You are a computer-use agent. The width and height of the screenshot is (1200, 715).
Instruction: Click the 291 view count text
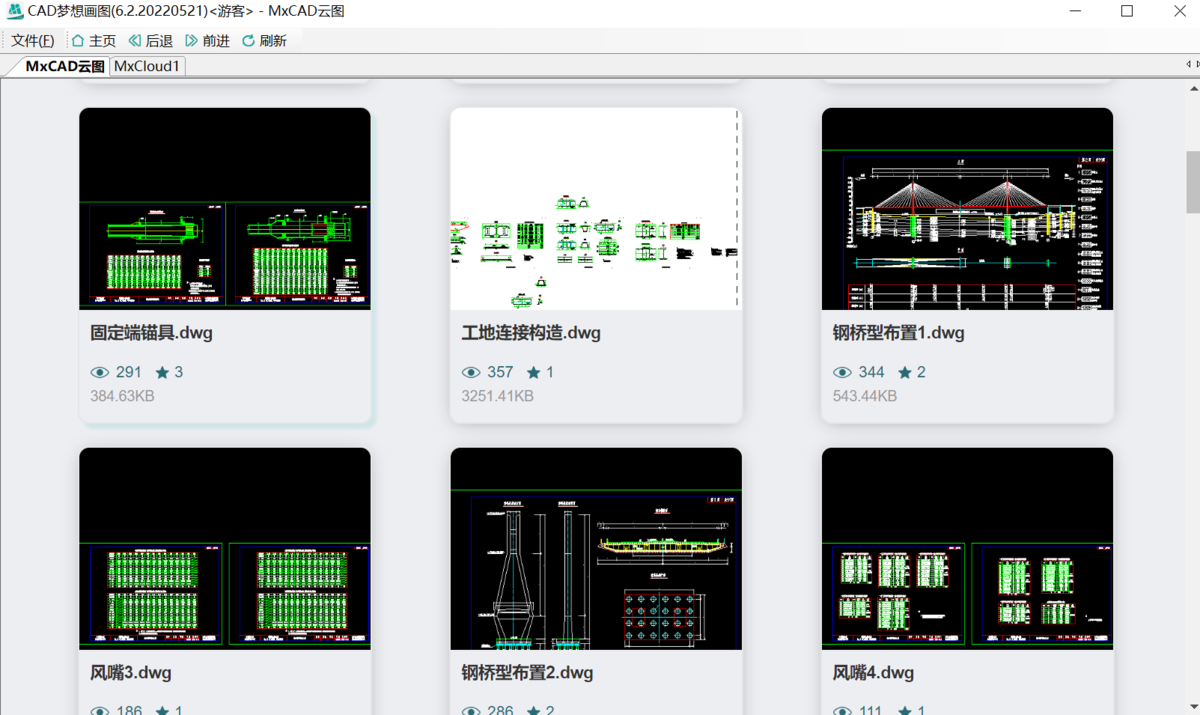129,372
